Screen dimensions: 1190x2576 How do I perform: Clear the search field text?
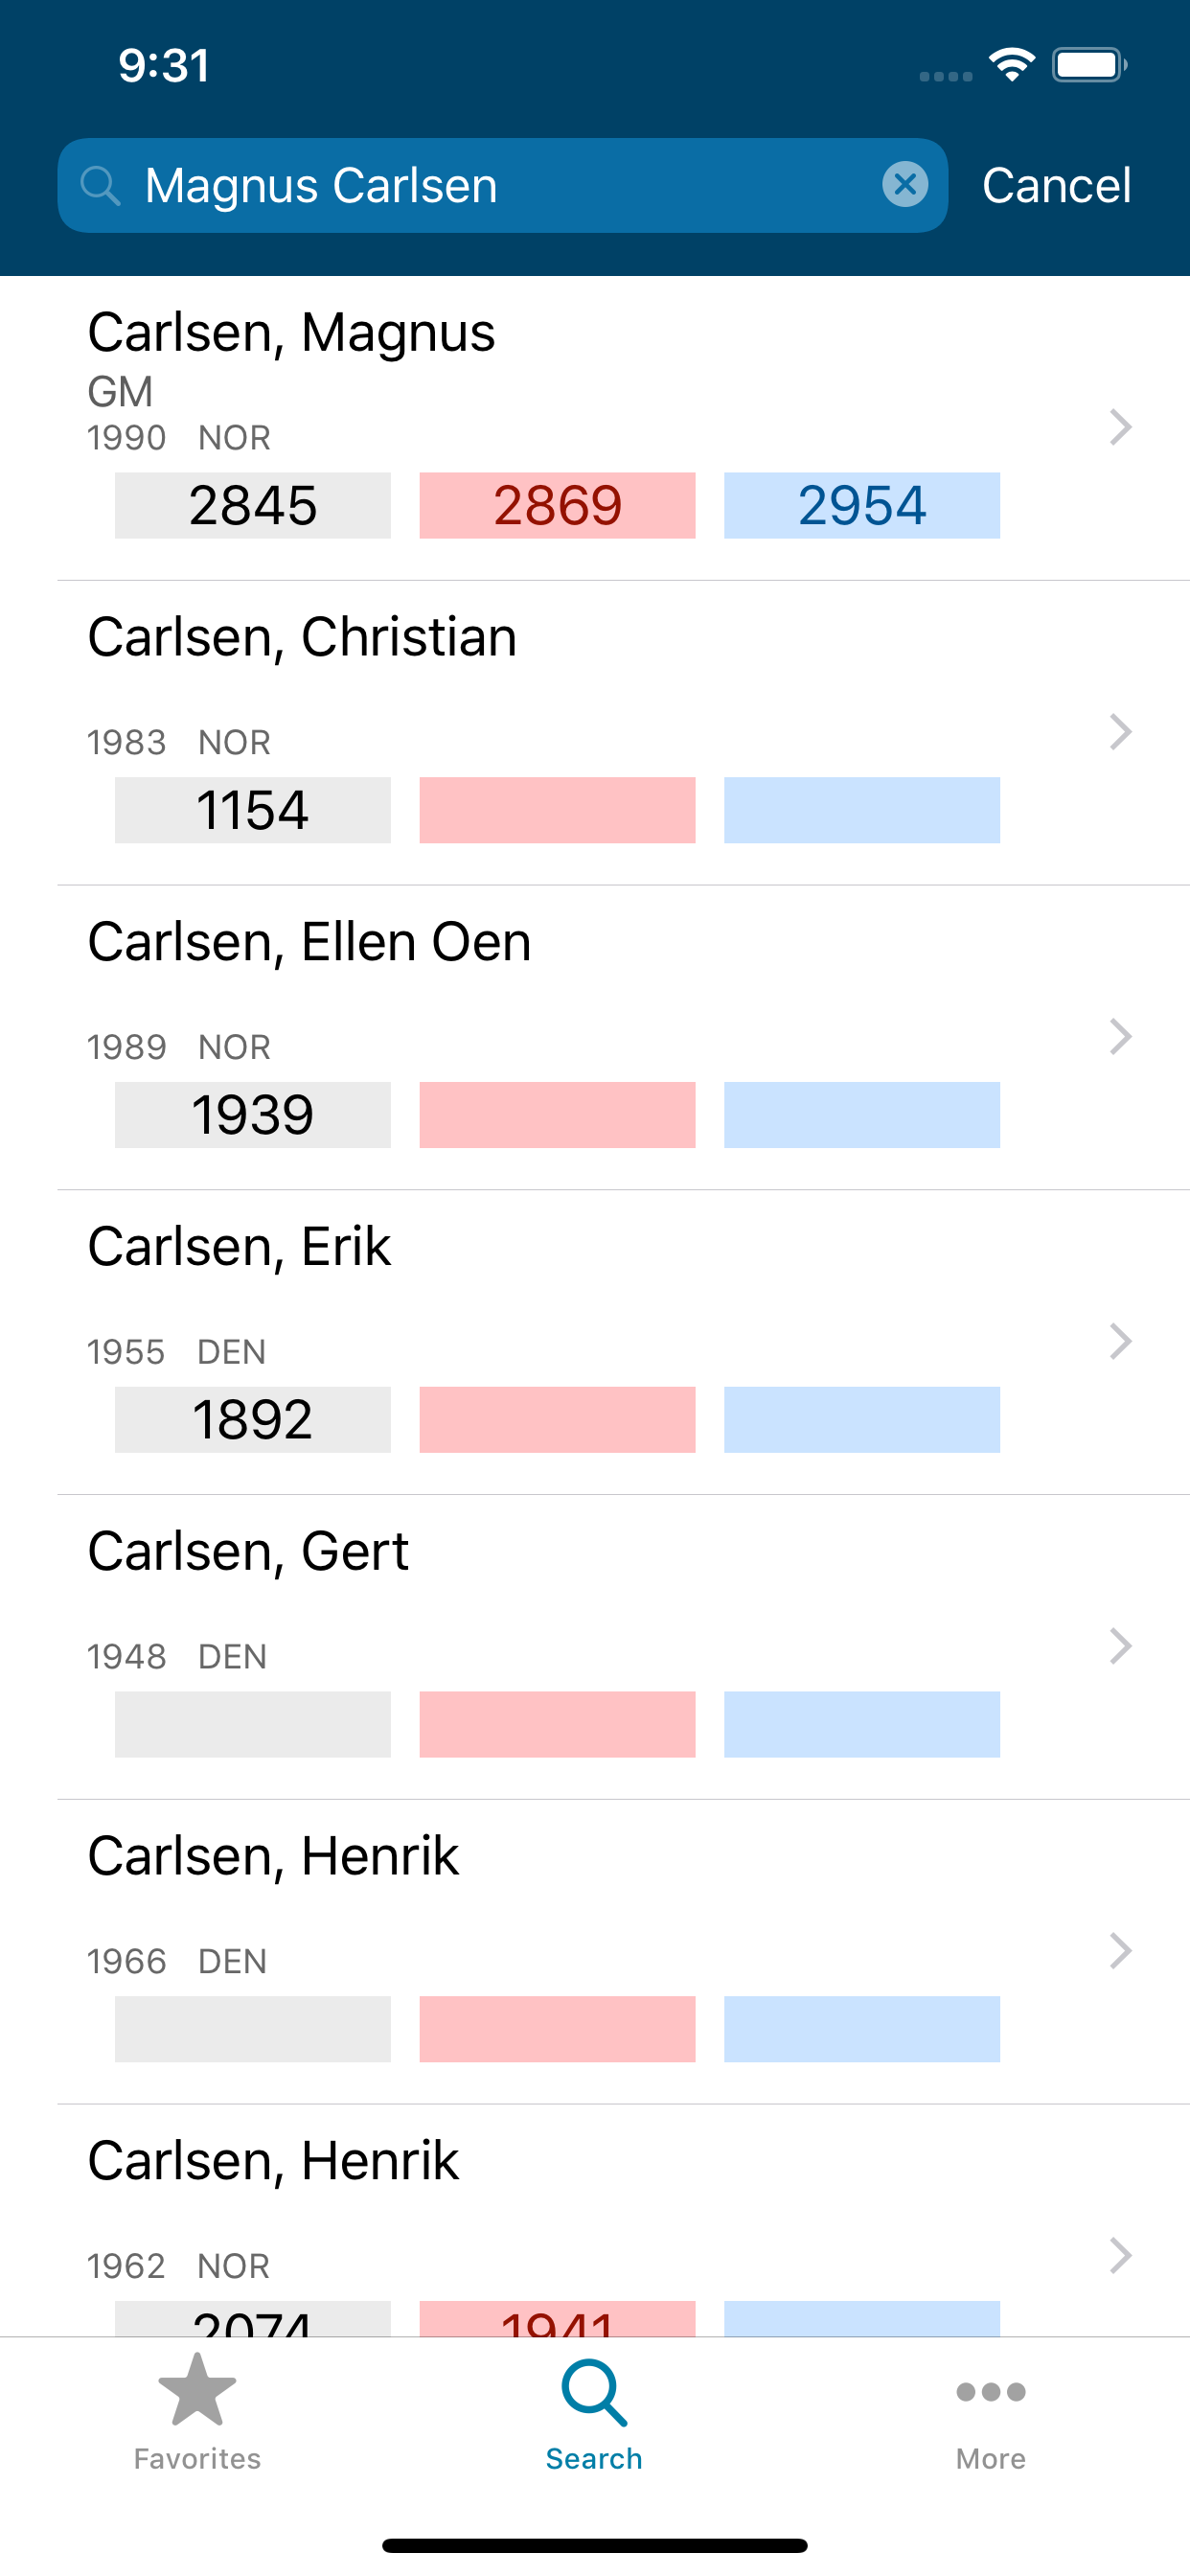pyautogui.click(x=905, y=185)
